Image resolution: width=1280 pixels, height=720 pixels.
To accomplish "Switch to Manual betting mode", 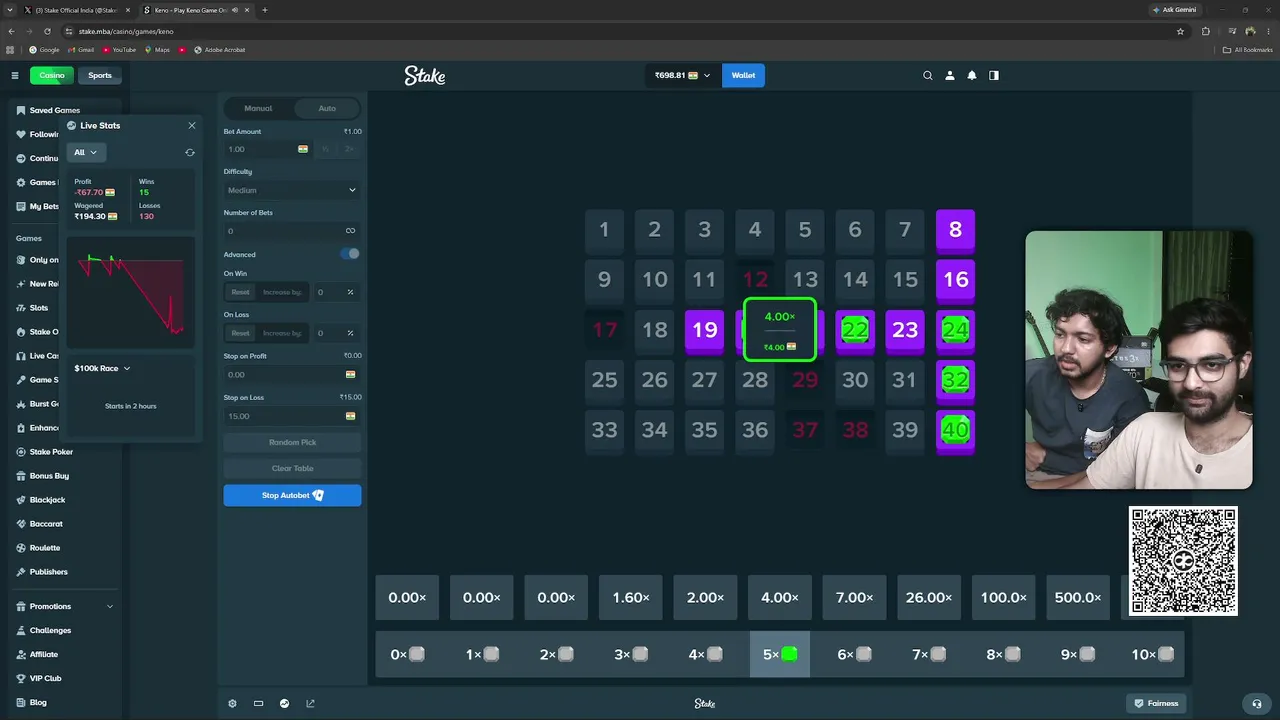I will 258,108.
